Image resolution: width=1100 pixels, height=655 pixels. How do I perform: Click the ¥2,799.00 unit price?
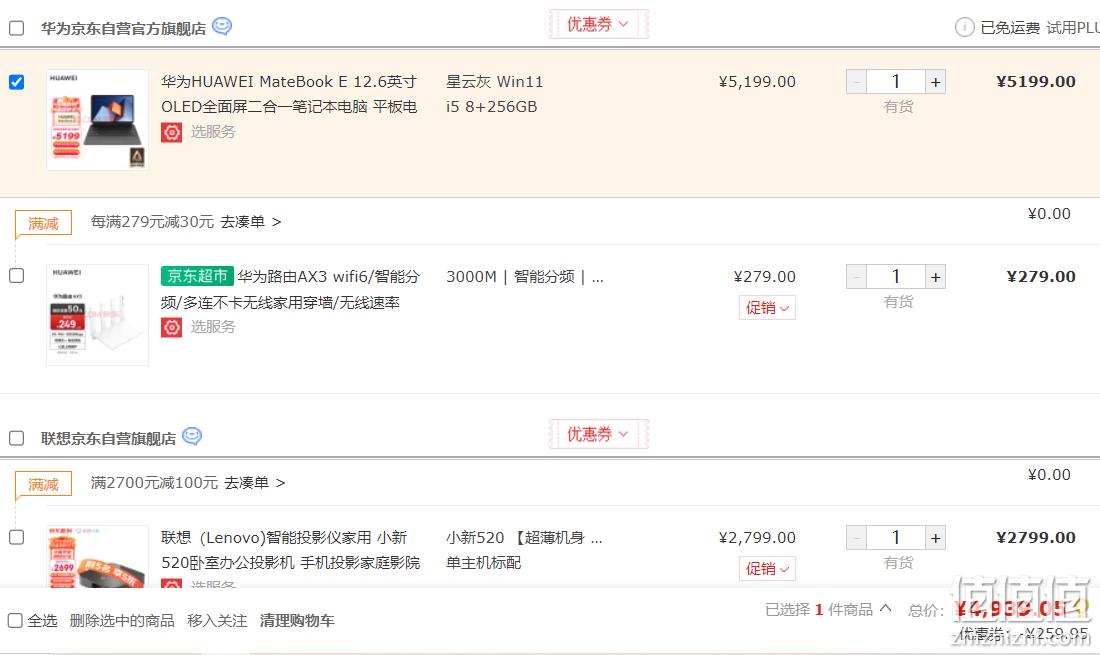tap(757, 538)
